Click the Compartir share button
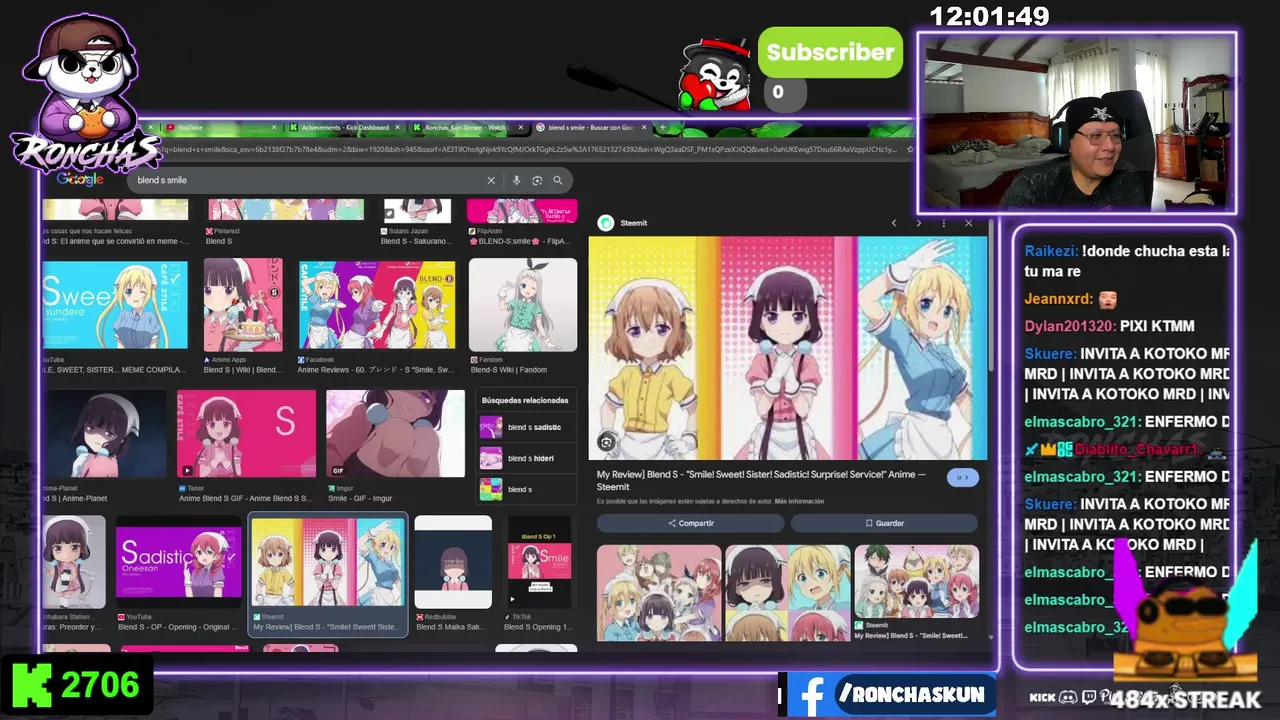 click(691, 523)
